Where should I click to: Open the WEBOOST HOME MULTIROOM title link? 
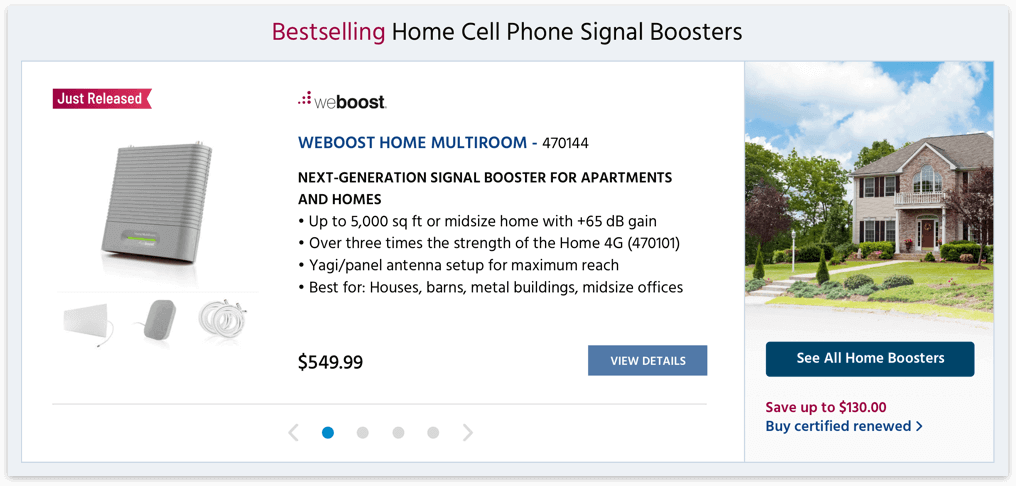(x=412, y=143)
